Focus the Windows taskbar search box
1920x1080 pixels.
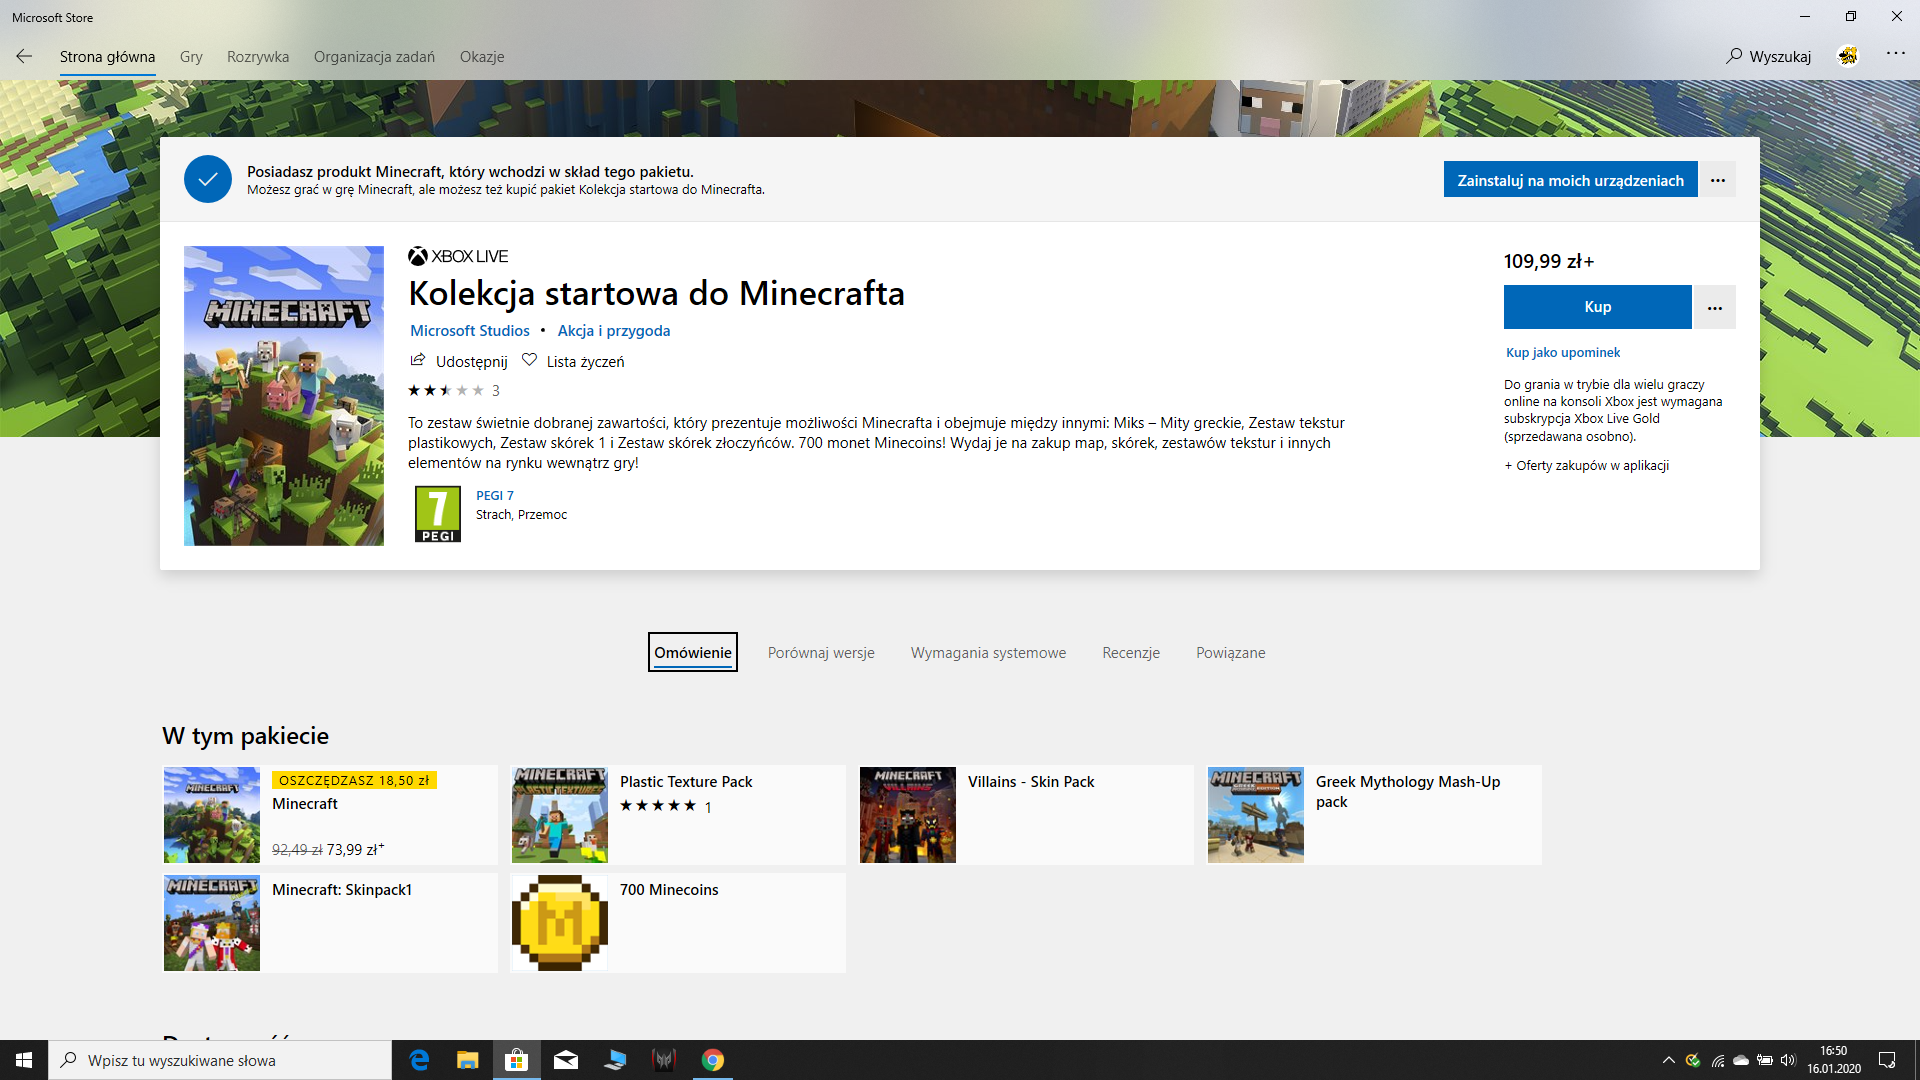click(x=220, y=1060)
